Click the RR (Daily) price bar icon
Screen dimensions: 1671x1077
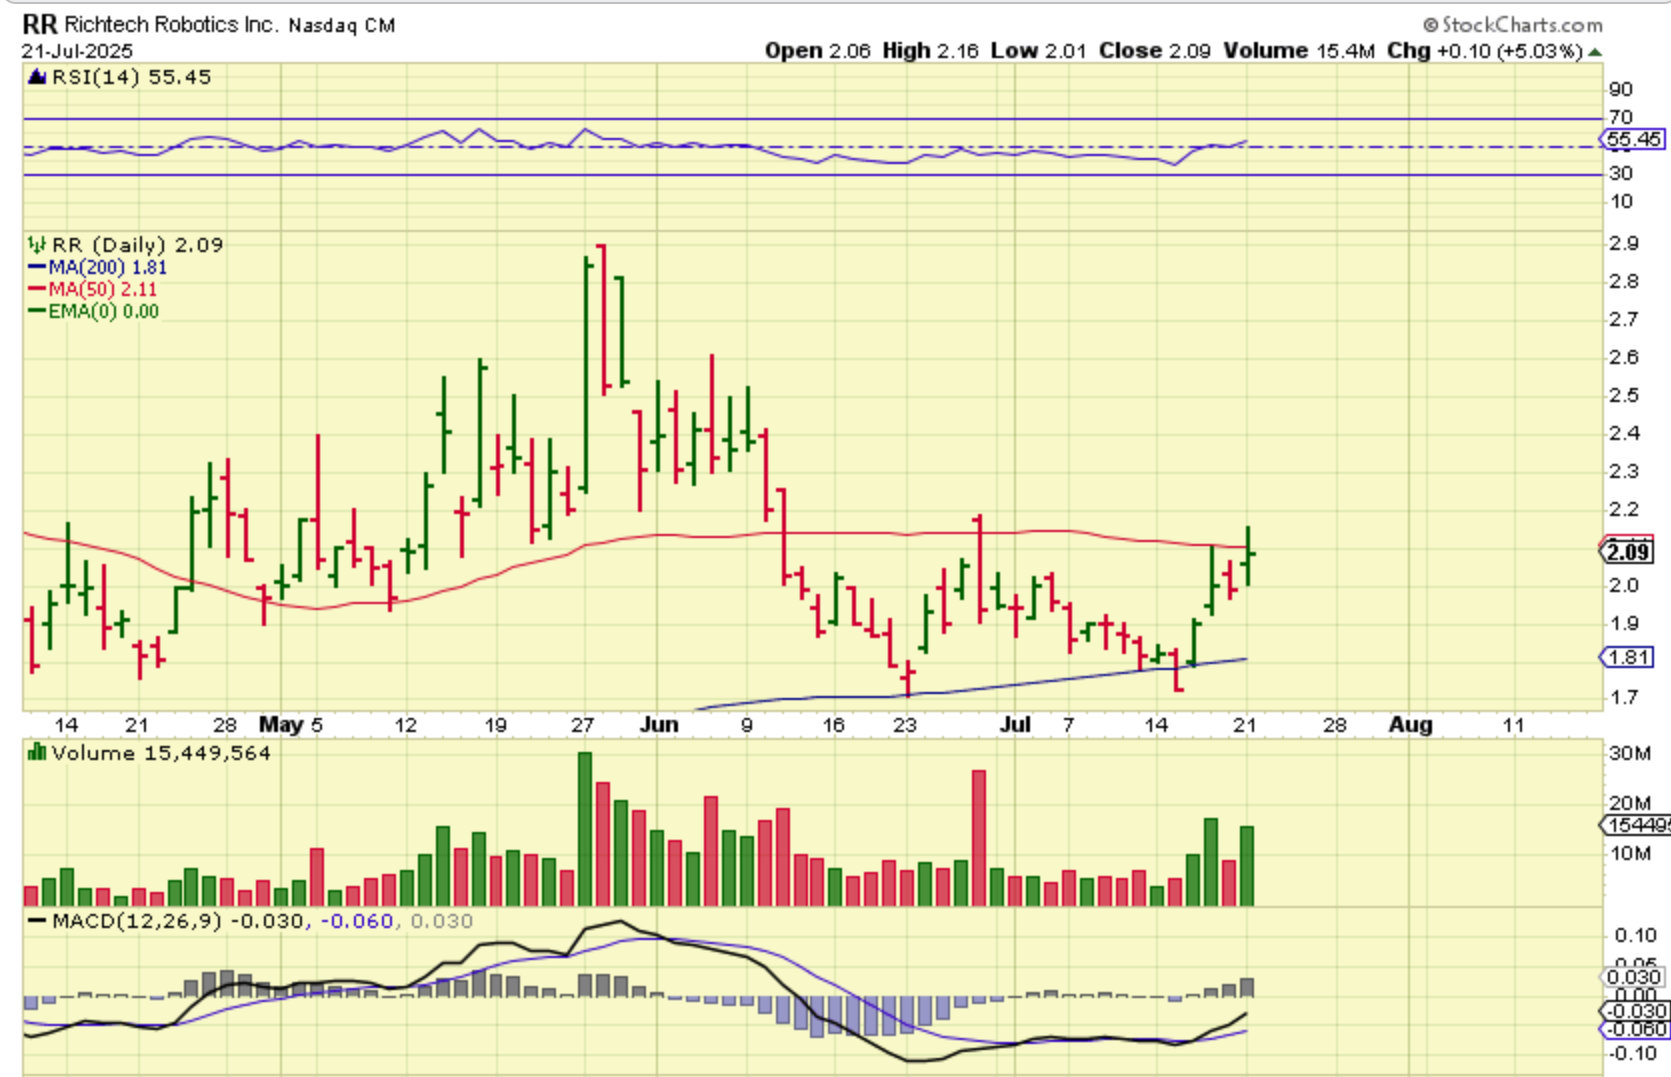click(x=37, y=245)
